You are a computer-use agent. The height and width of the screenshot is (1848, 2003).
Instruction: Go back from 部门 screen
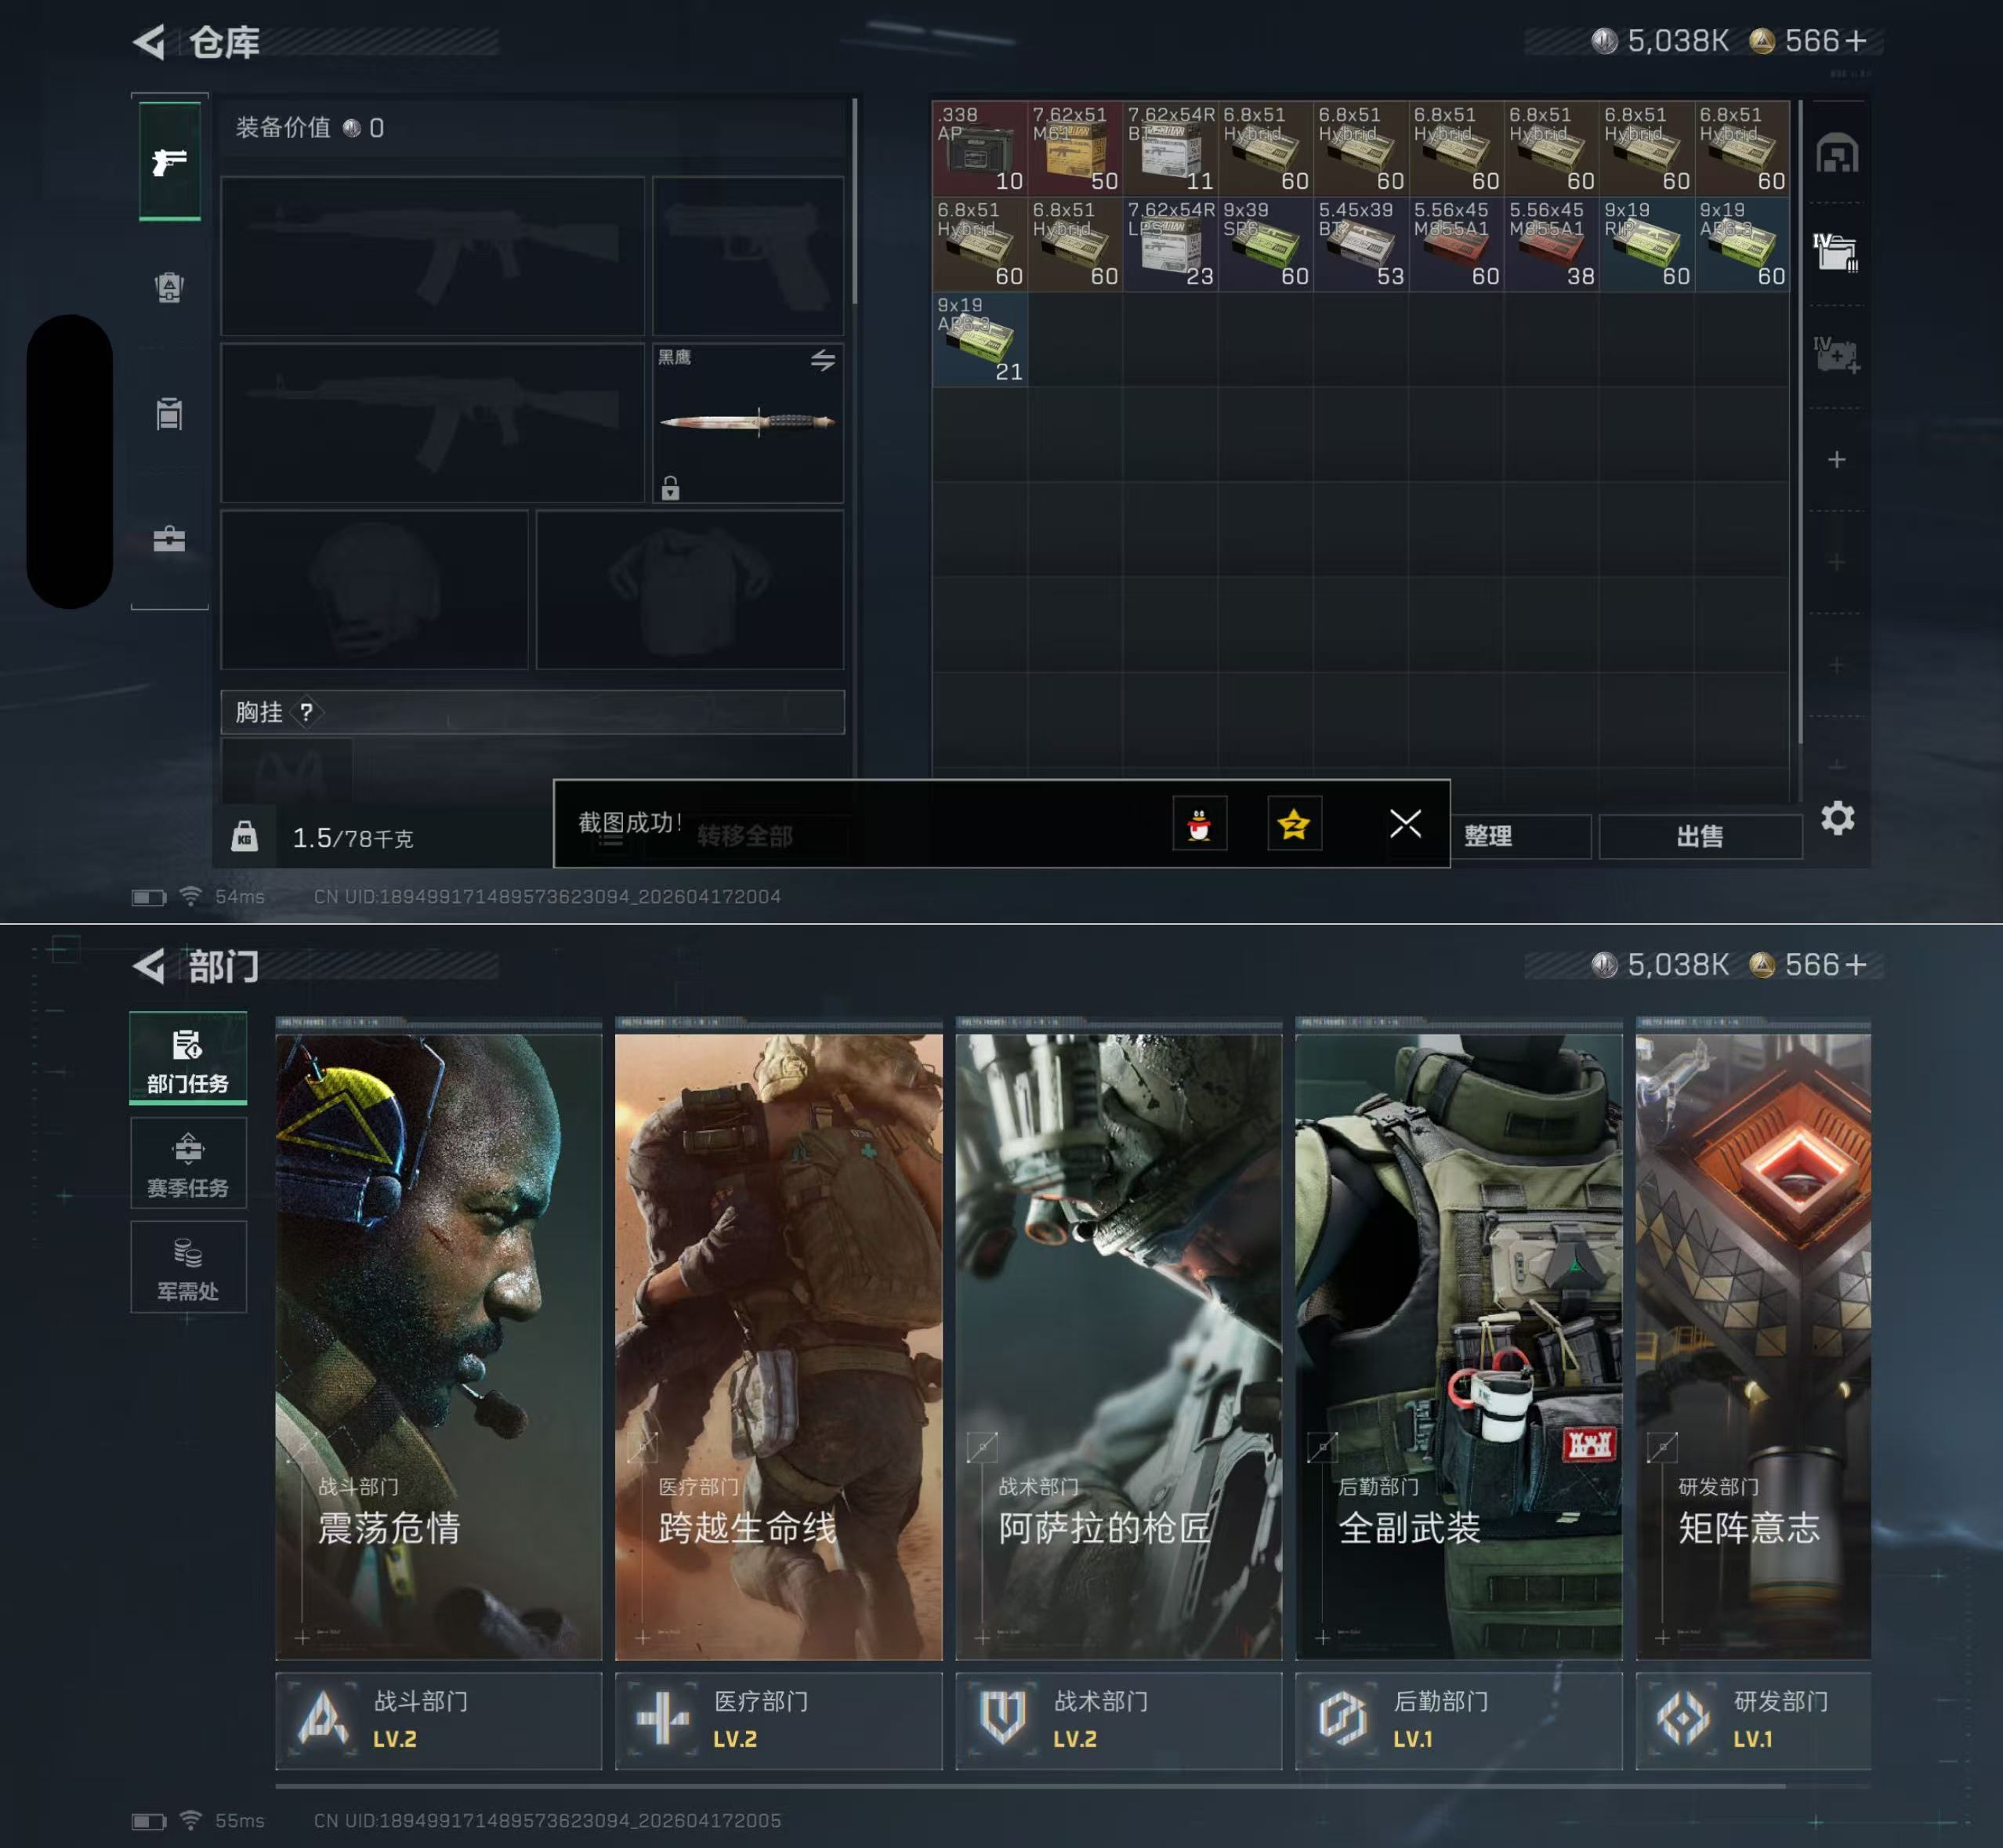click(x=149, y=966)
